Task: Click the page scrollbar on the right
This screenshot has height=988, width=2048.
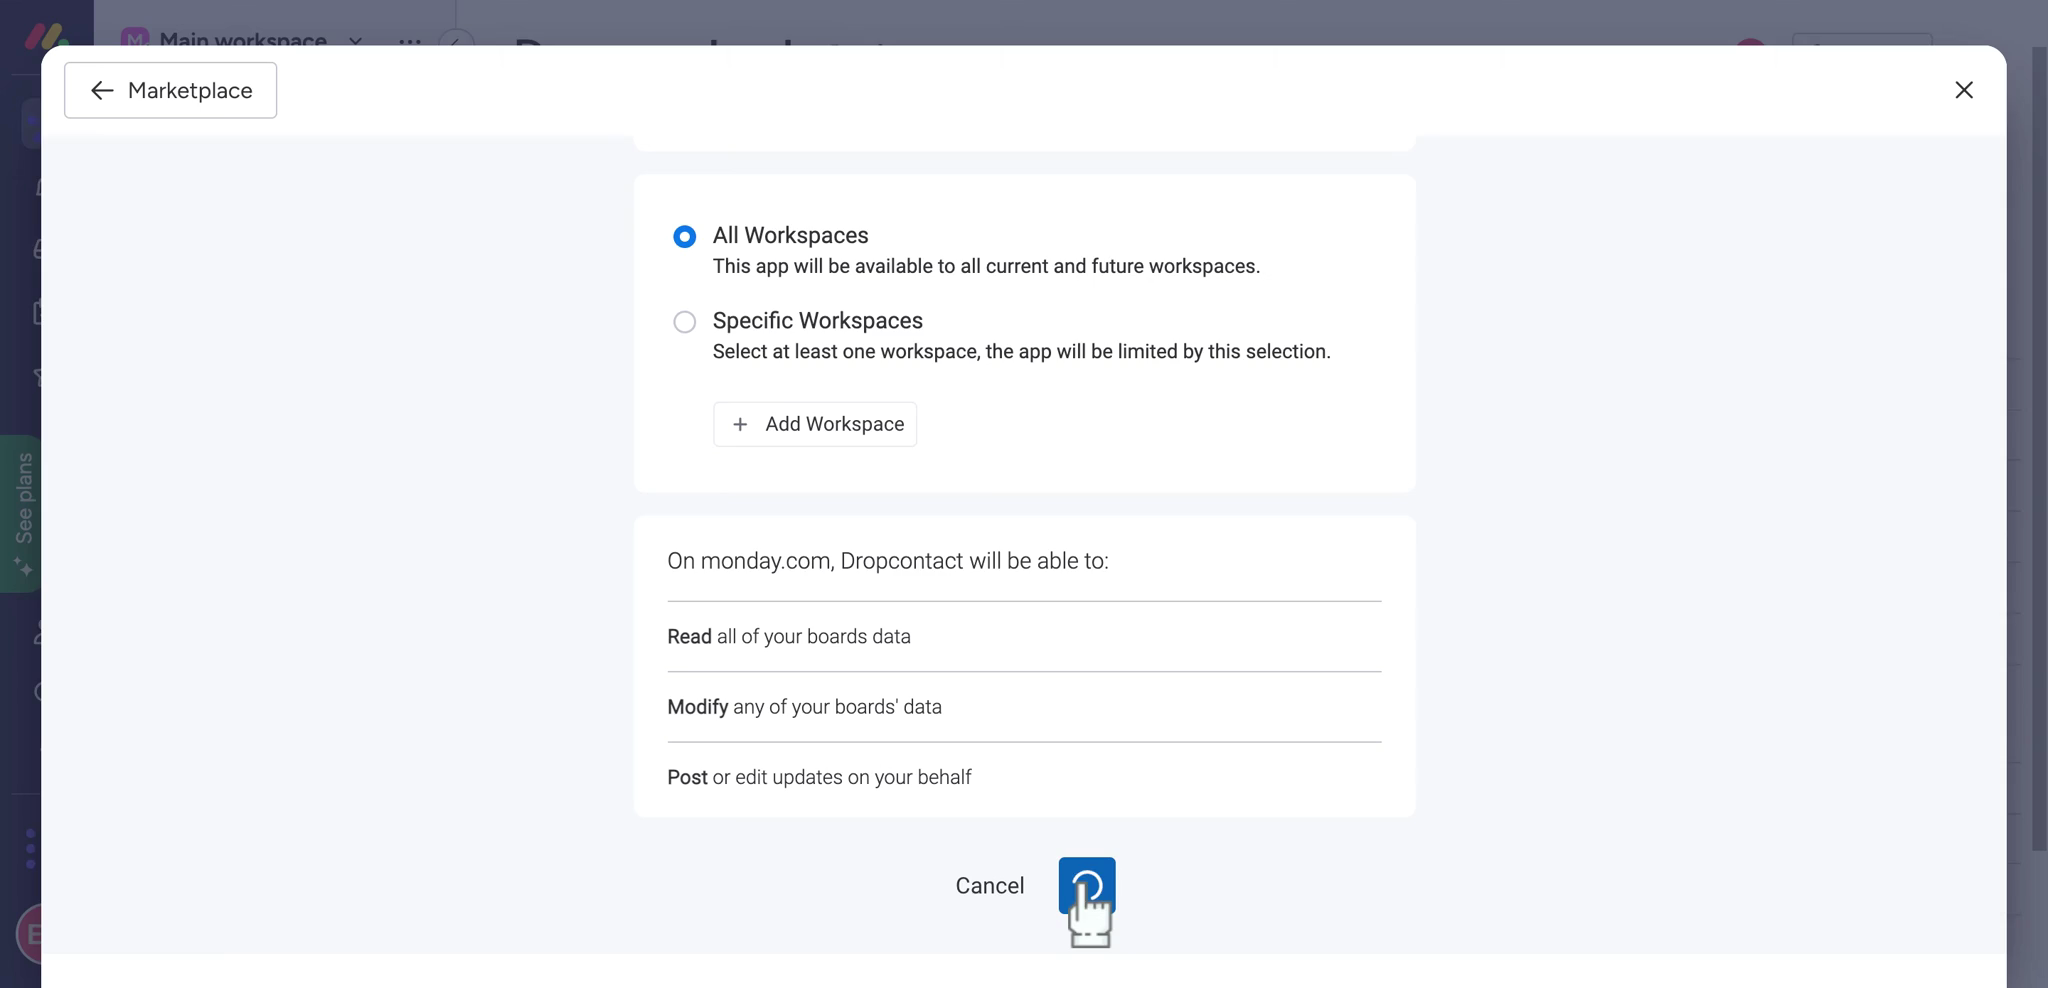Action: (2039, 450)
